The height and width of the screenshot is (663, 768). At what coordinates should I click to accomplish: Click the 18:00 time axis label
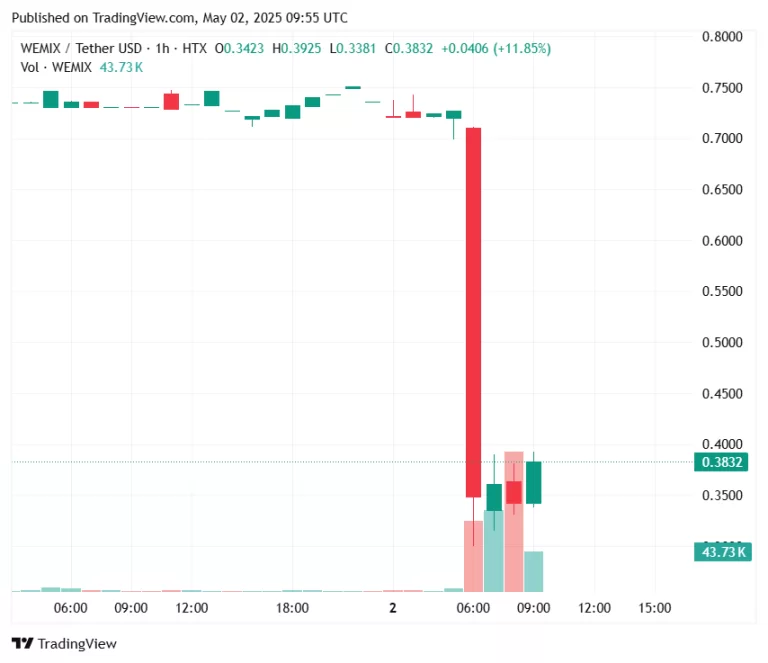tap(293, 608)
